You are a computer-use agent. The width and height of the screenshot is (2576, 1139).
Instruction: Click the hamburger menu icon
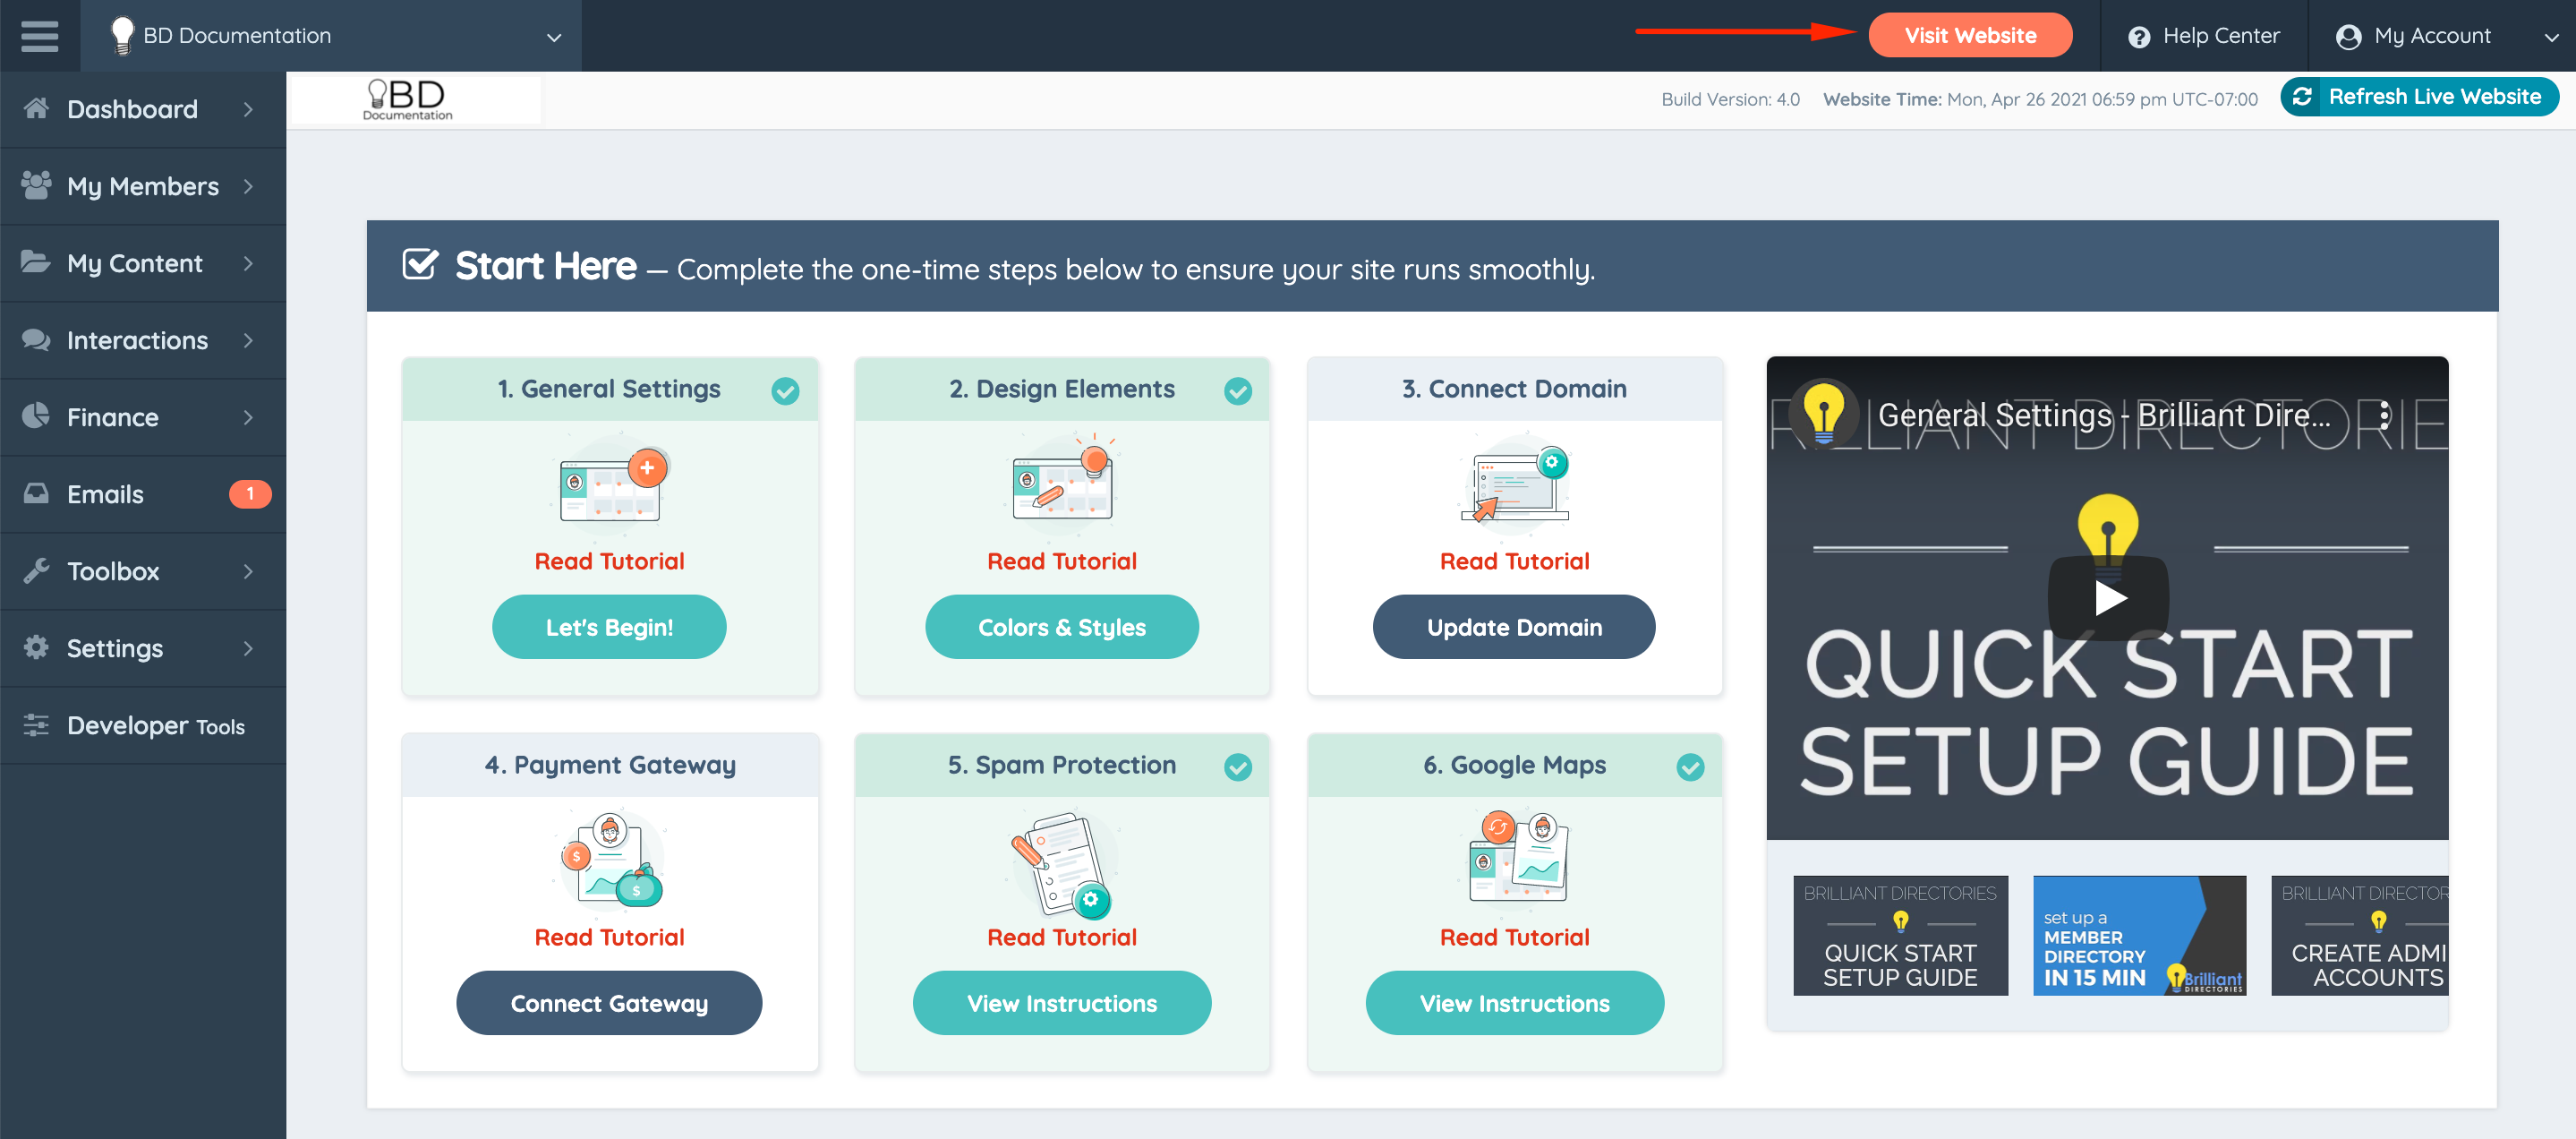(39, 36)
